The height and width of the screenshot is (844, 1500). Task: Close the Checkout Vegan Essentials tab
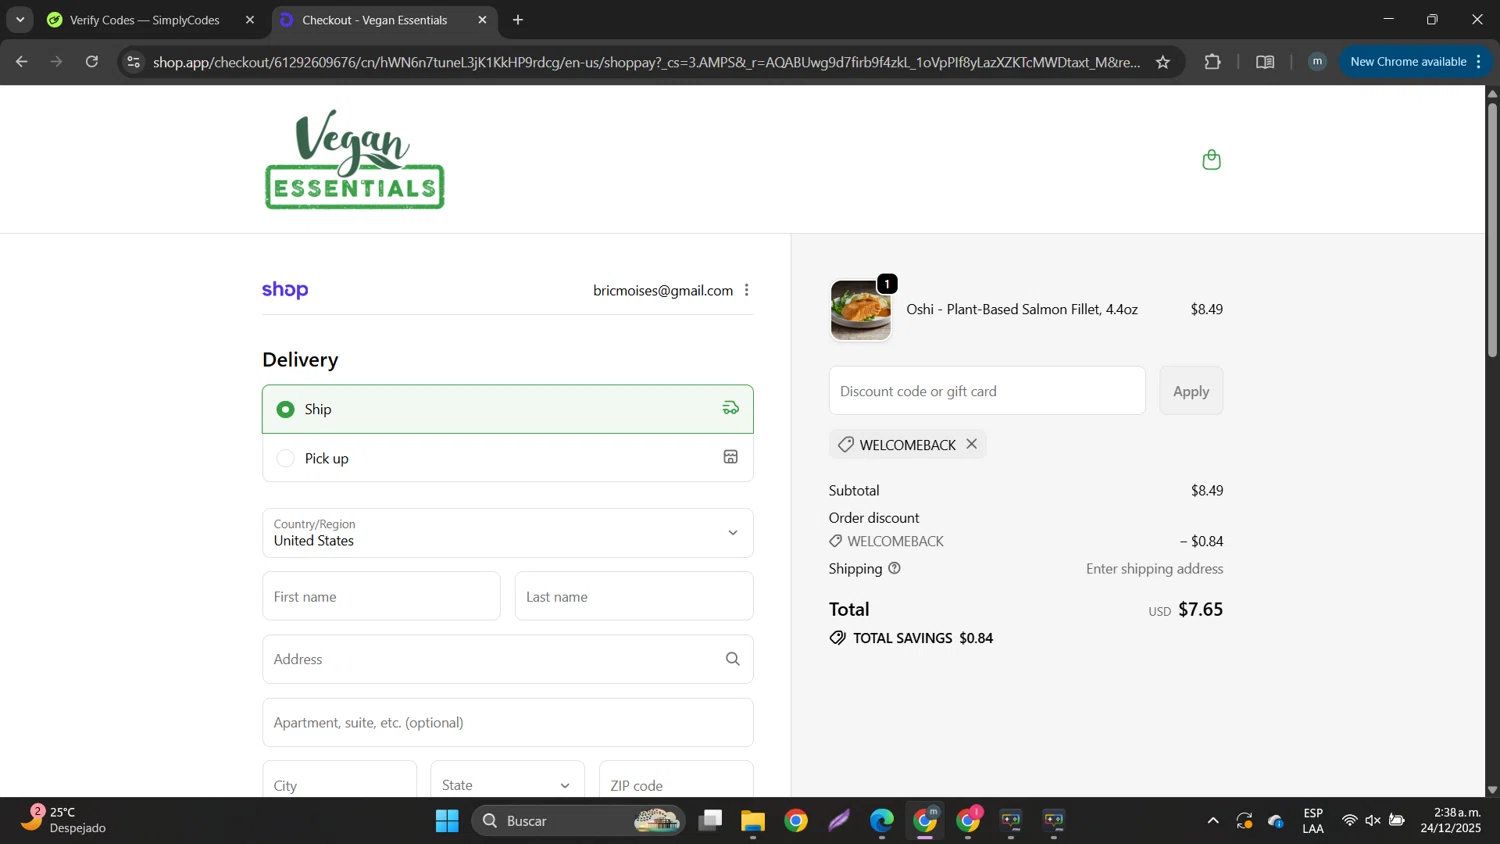482,20
